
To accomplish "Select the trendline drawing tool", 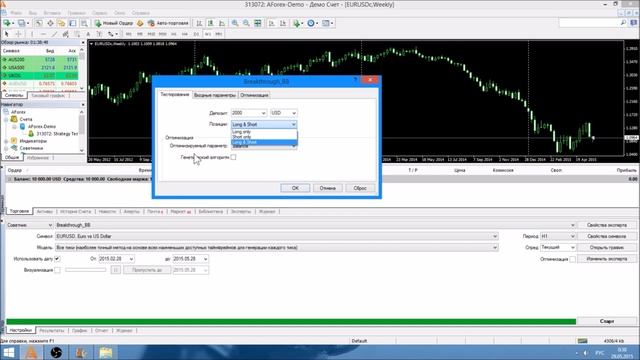I will 54,34.
